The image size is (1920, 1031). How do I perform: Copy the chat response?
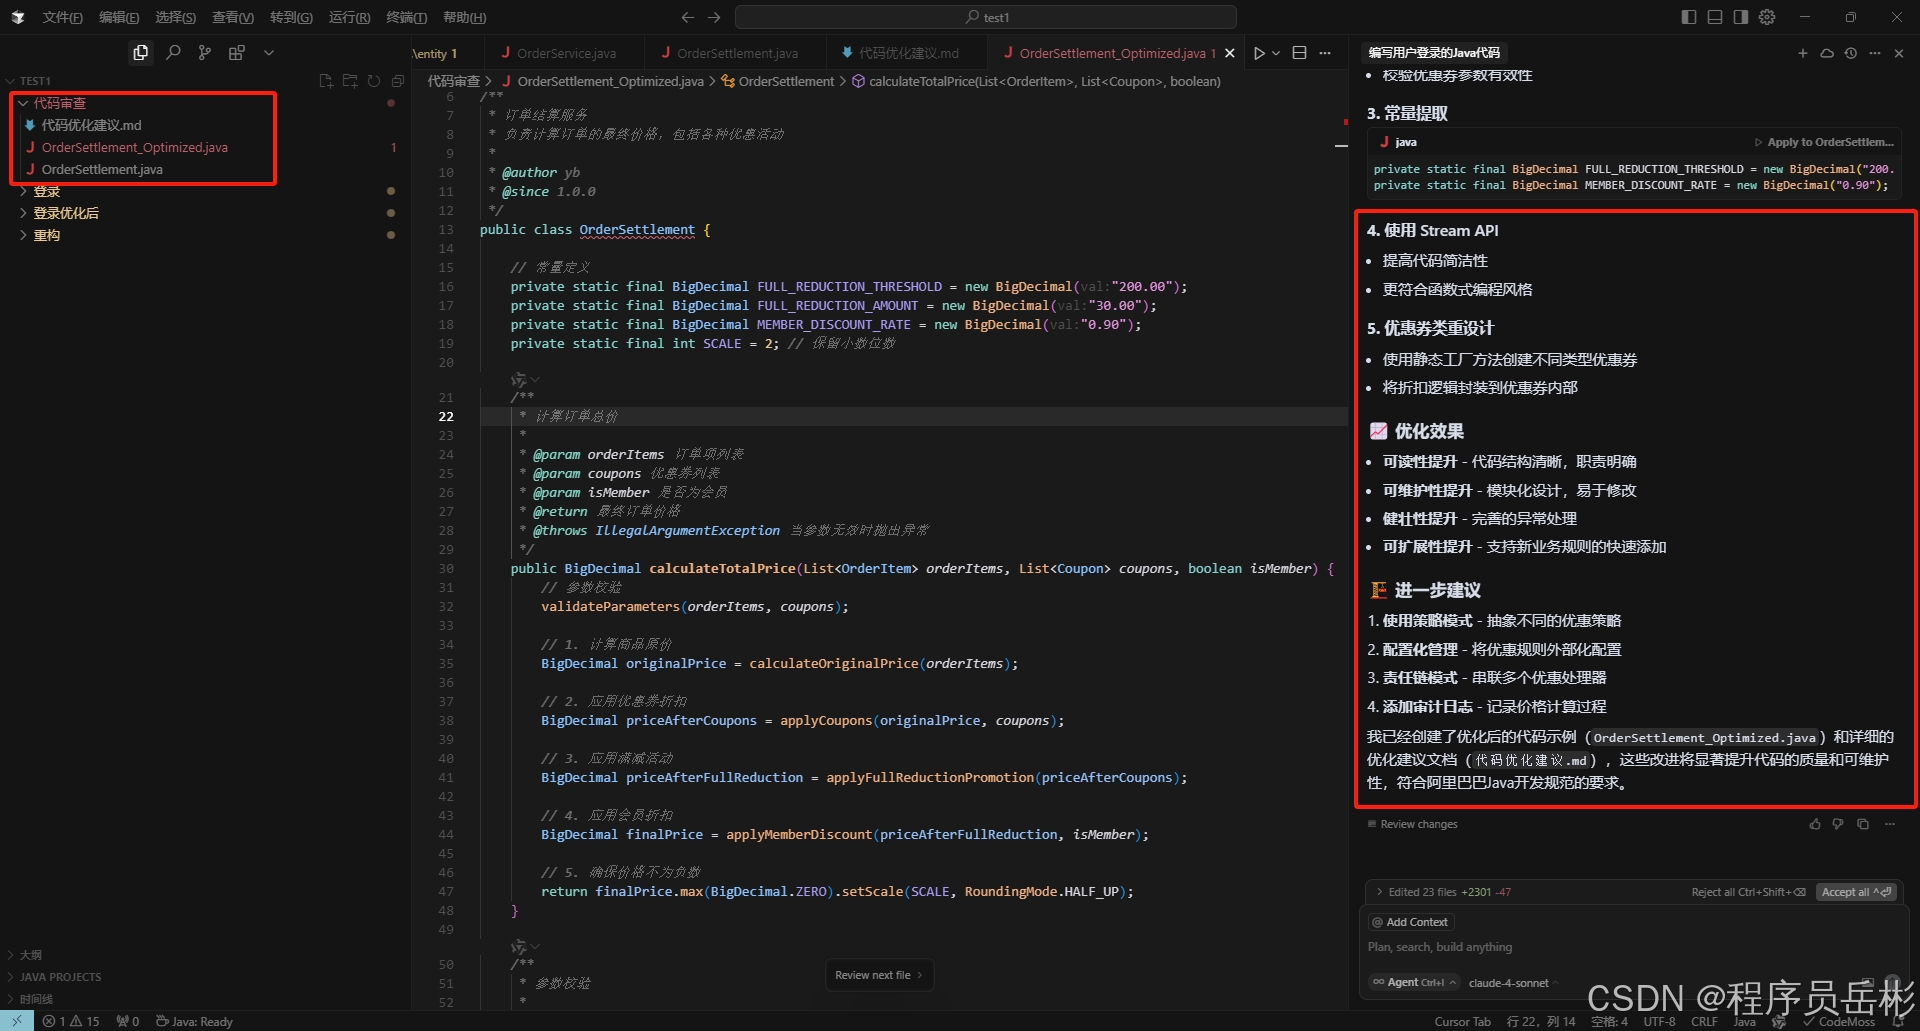pos(1863,824)
